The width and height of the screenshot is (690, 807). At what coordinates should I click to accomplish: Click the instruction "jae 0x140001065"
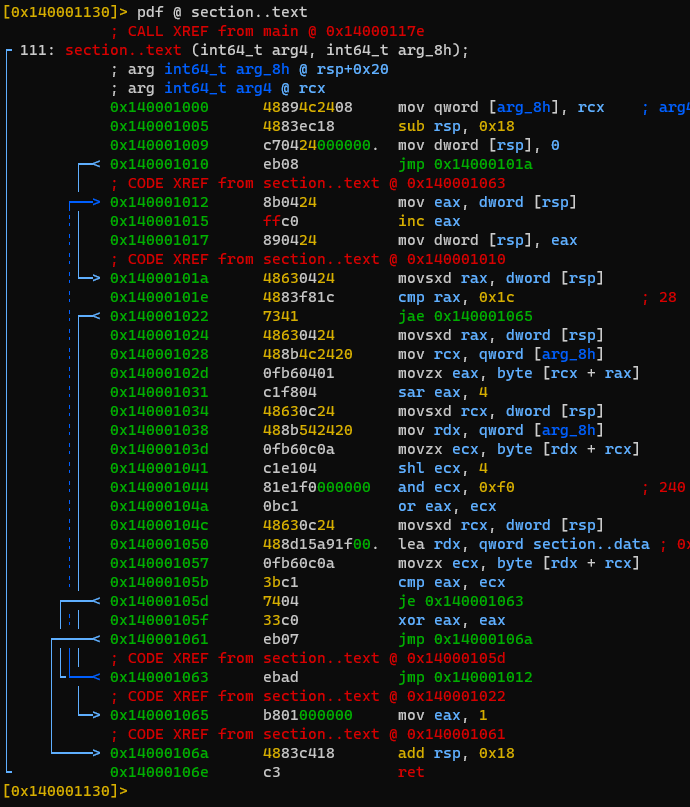tap(465, 316)
